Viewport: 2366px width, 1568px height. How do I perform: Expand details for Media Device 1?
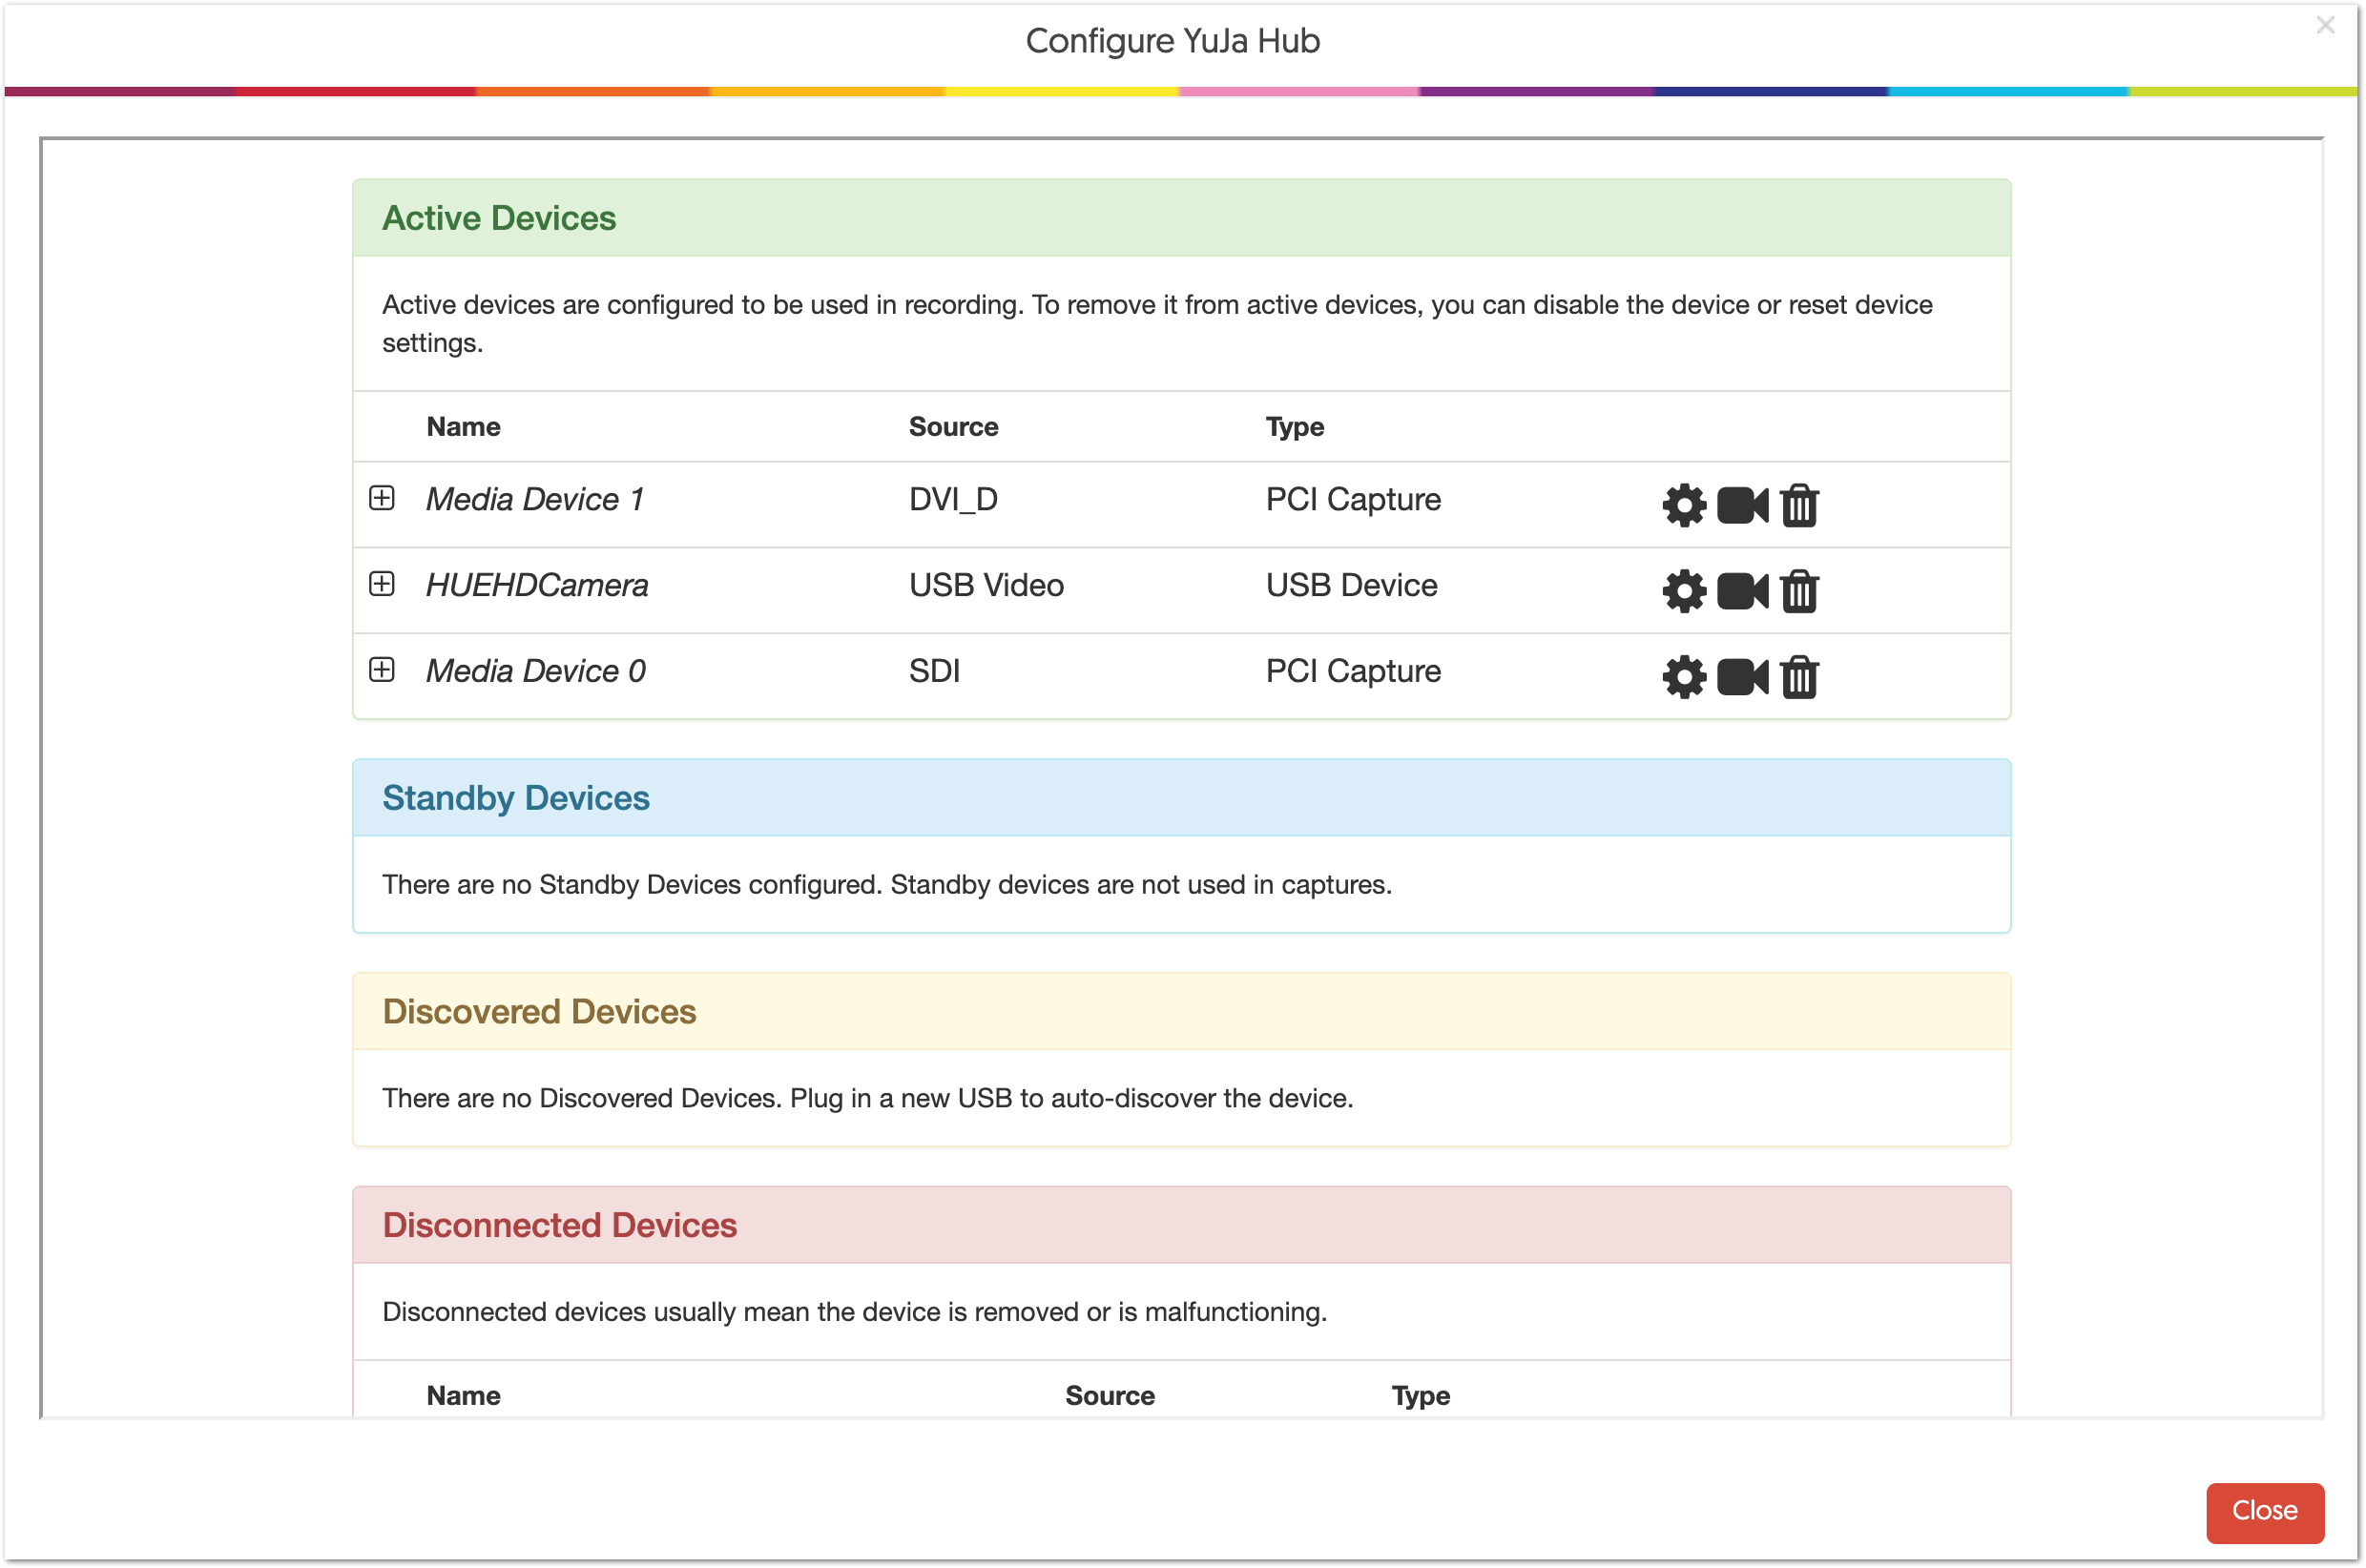pos(383,498)
